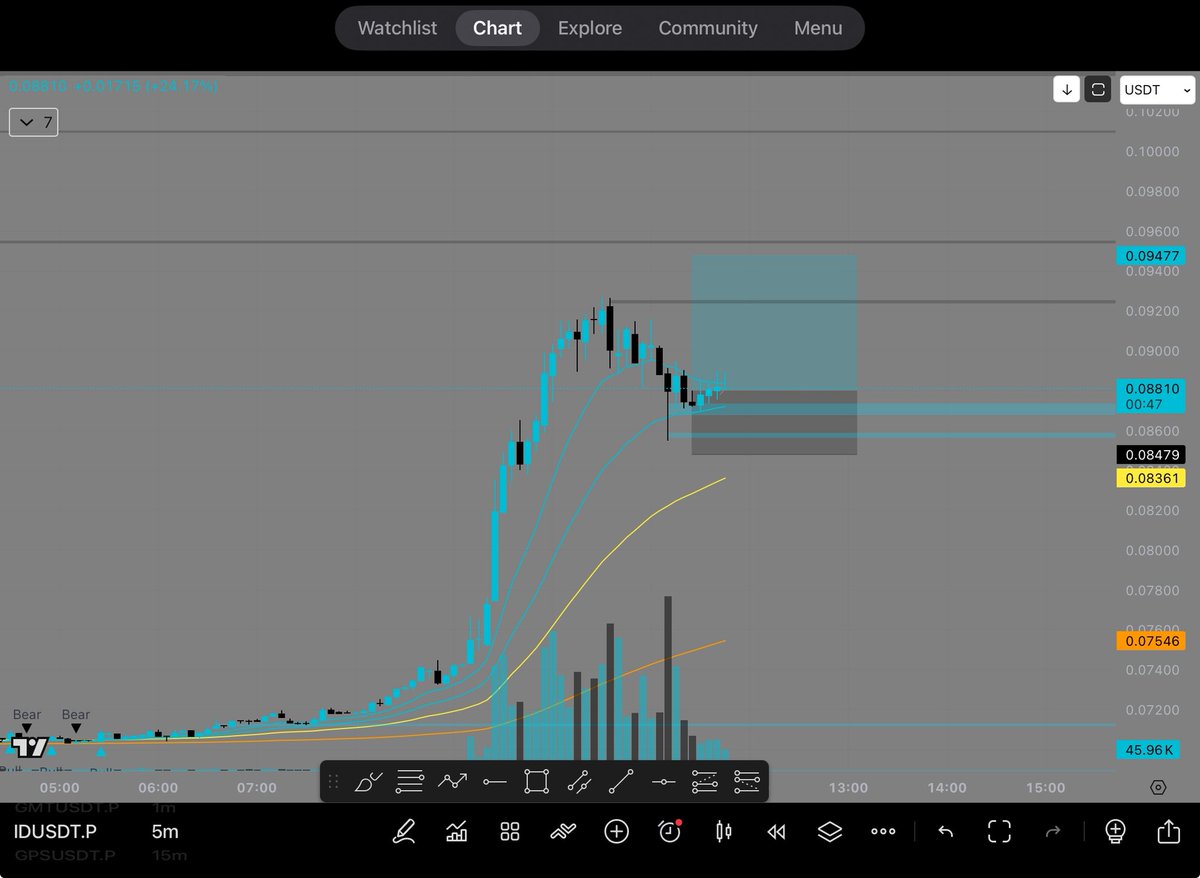Expand the collapsed indicator legend showing 7
1200x878 pixels.
click(x=34, y=123)
